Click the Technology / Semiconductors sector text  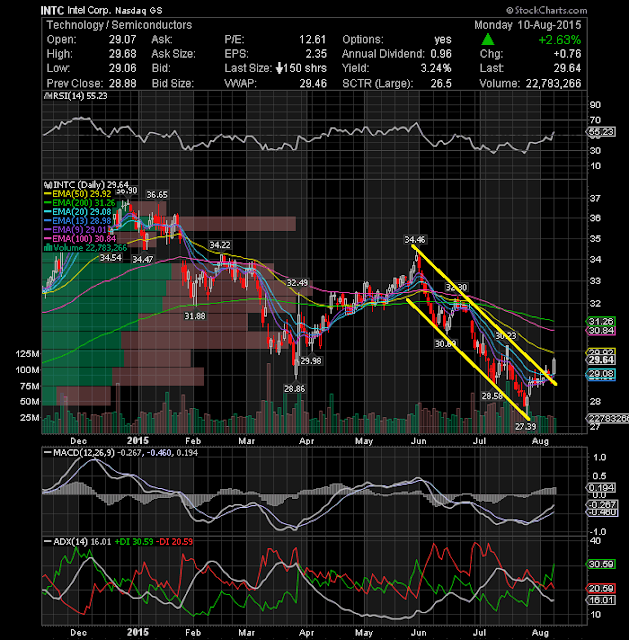pyautogui.click(x=119, y=25)
